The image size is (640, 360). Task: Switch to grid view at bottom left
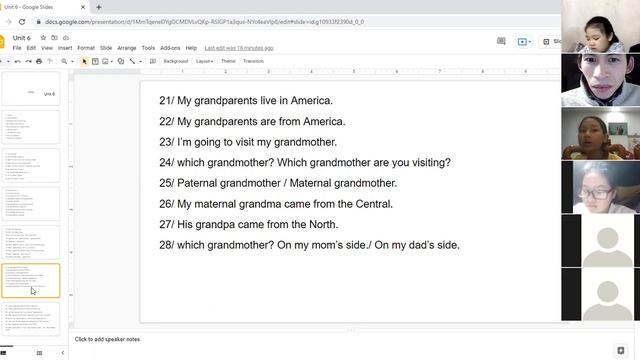[39, 353]
